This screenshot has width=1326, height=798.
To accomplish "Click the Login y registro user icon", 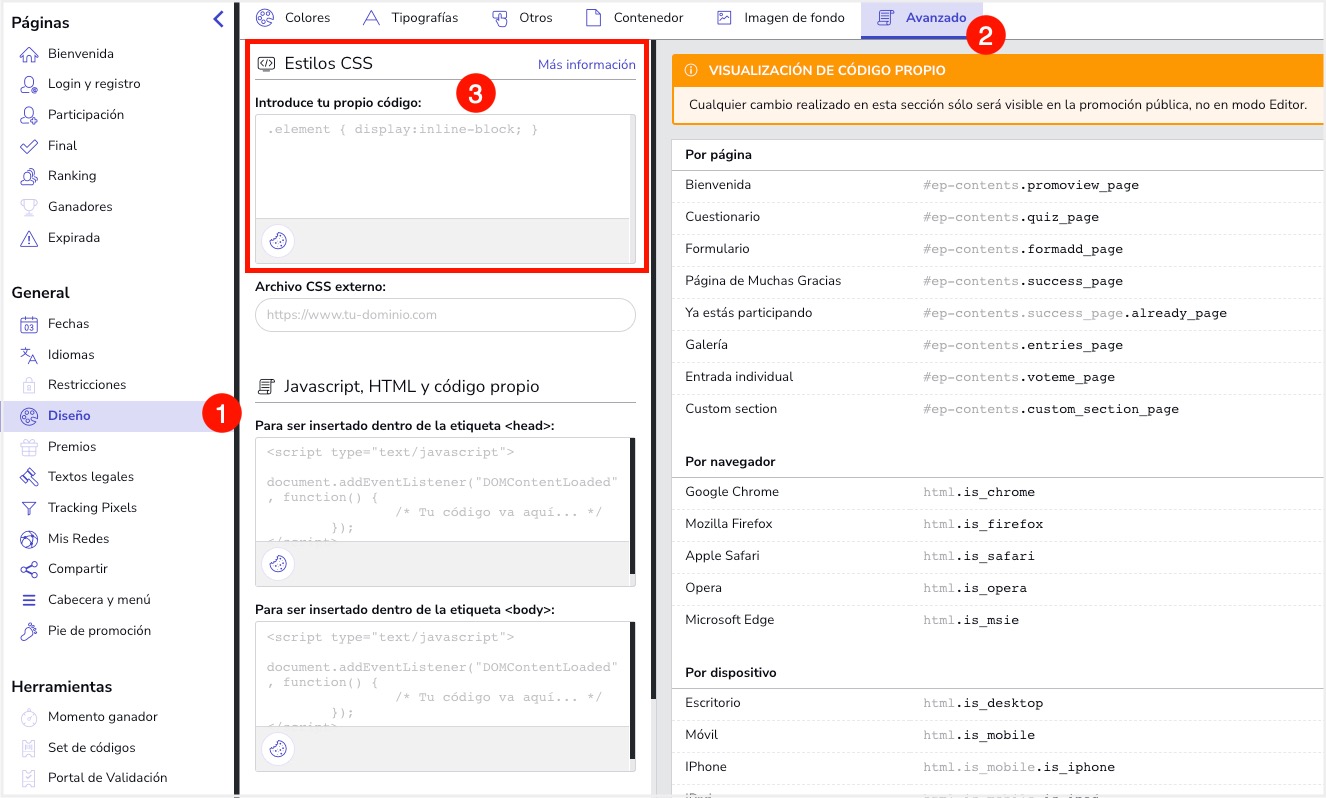I will click(29, 84).
